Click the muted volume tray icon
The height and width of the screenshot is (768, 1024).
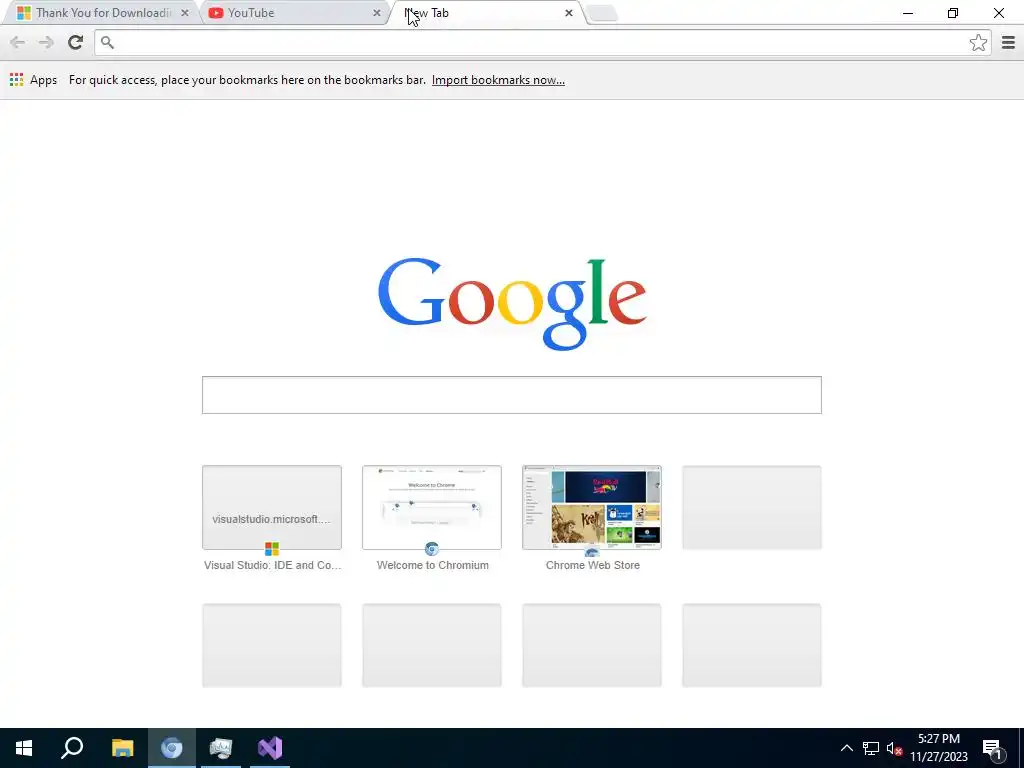click(894, 748)
